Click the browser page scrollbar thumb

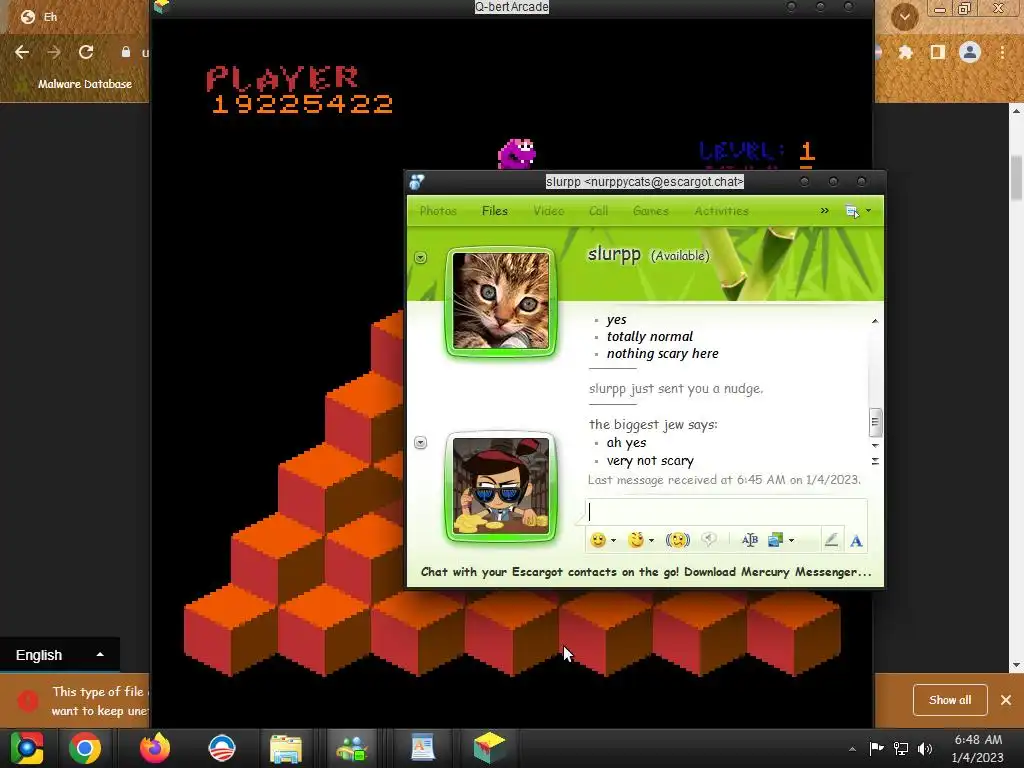tap(1016, 178)
